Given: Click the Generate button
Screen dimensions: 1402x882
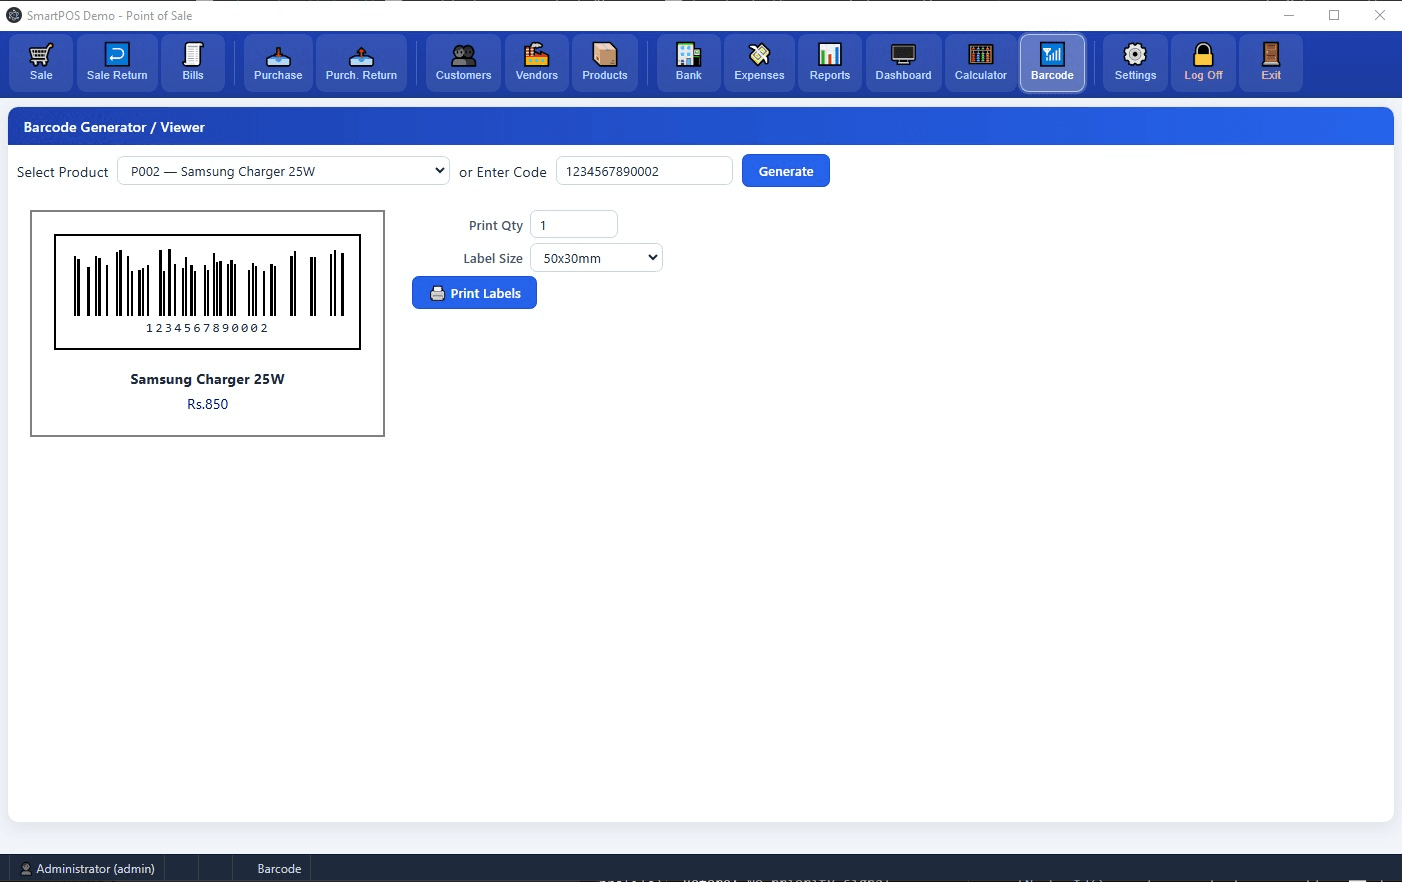Looking at the screenshot, I should (x=785, y=170).
